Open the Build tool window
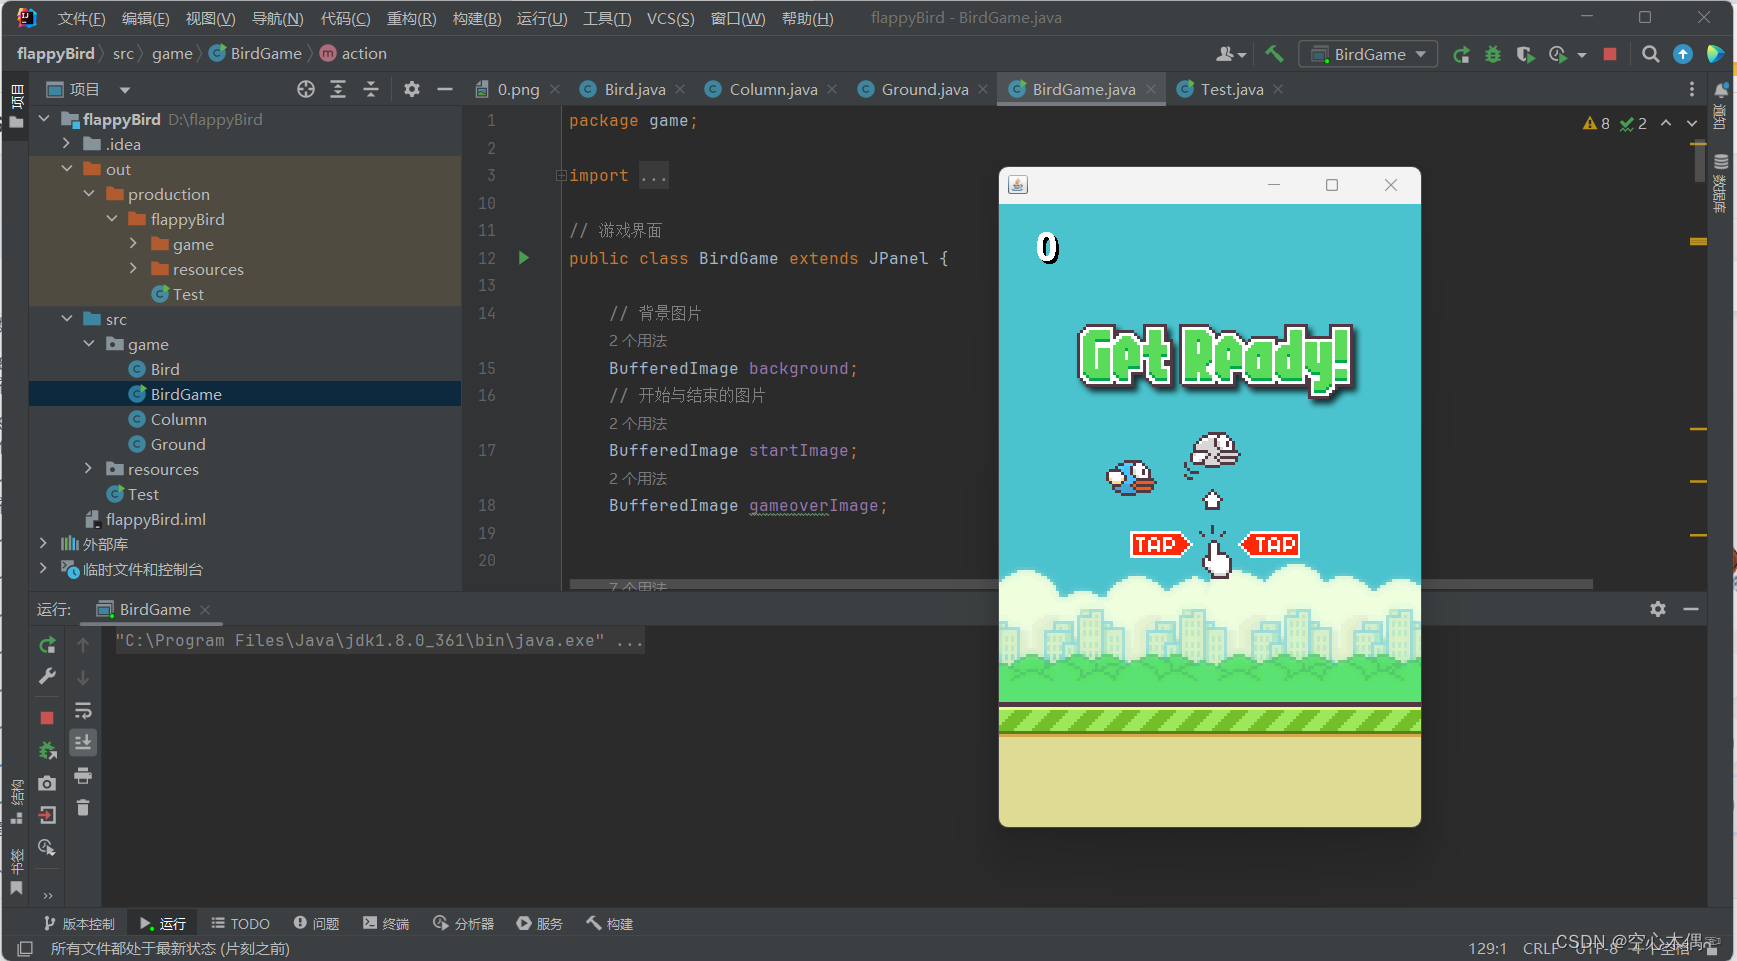The image size is (1737, 961). [609, 924]
